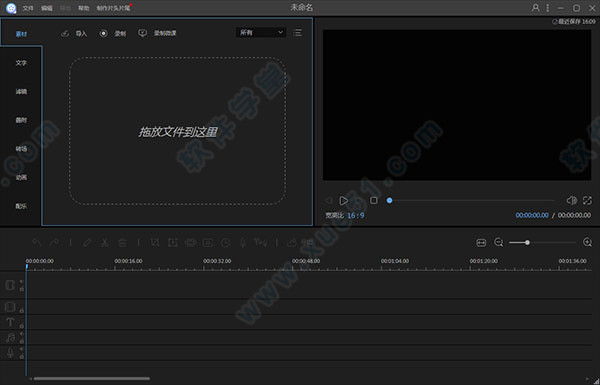Toggle mute on the video track
The height and width of the screenshot is (385, 600).
(x=22, y=282)
